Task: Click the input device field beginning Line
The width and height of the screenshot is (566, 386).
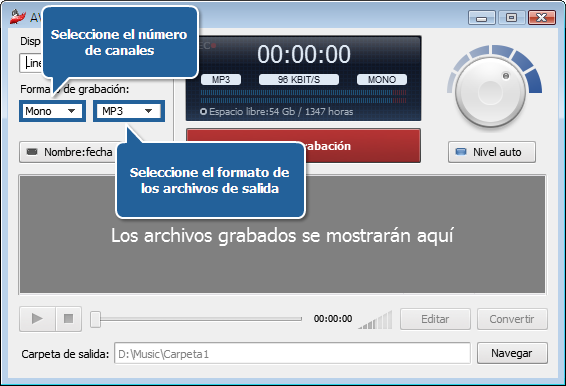Action: tap(32, 63)
